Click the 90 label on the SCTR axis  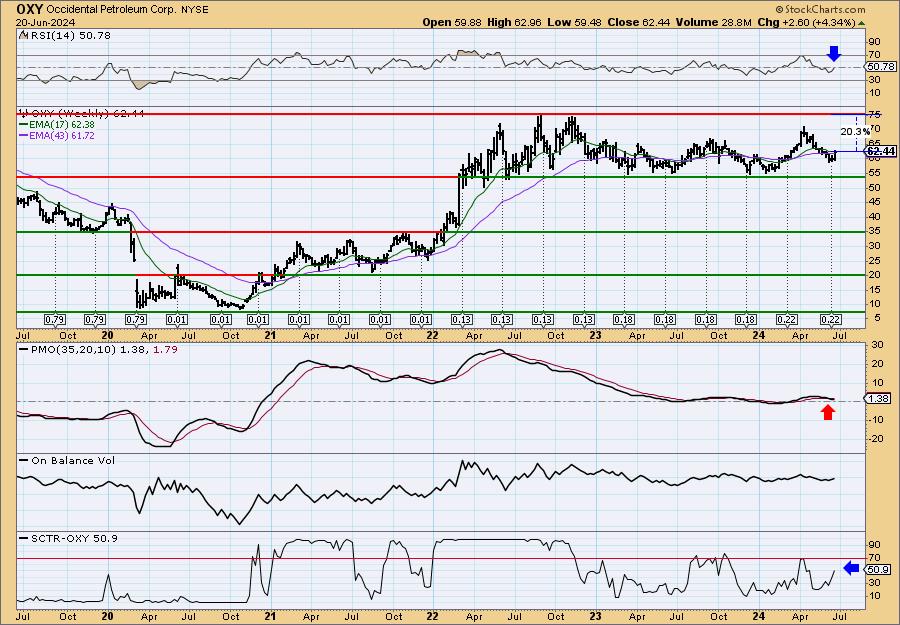[x=875, y=545]
